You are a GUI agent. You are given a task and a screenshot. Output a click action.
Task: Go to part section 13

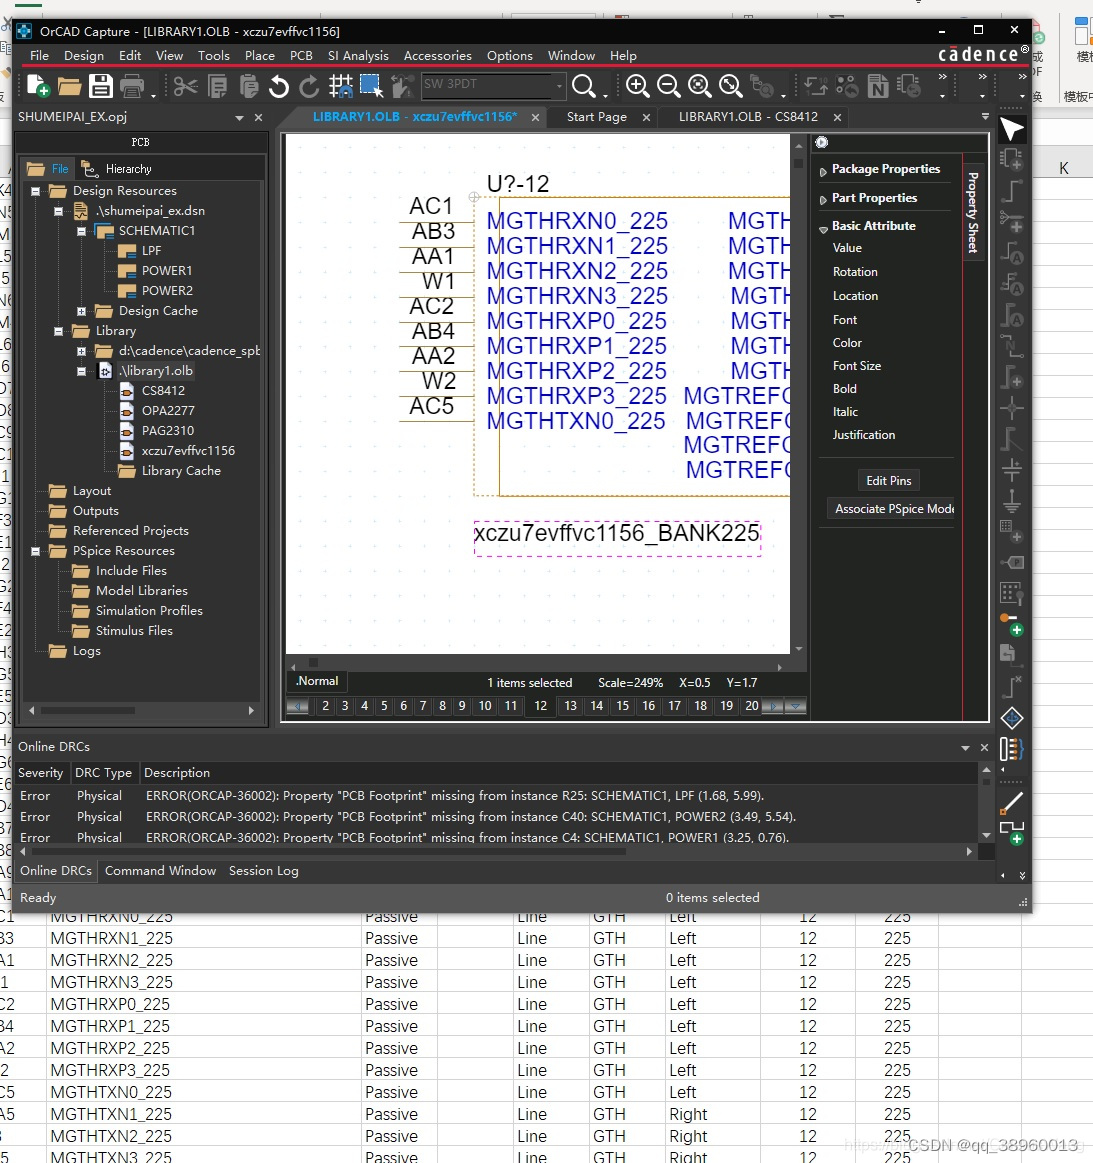570,706
